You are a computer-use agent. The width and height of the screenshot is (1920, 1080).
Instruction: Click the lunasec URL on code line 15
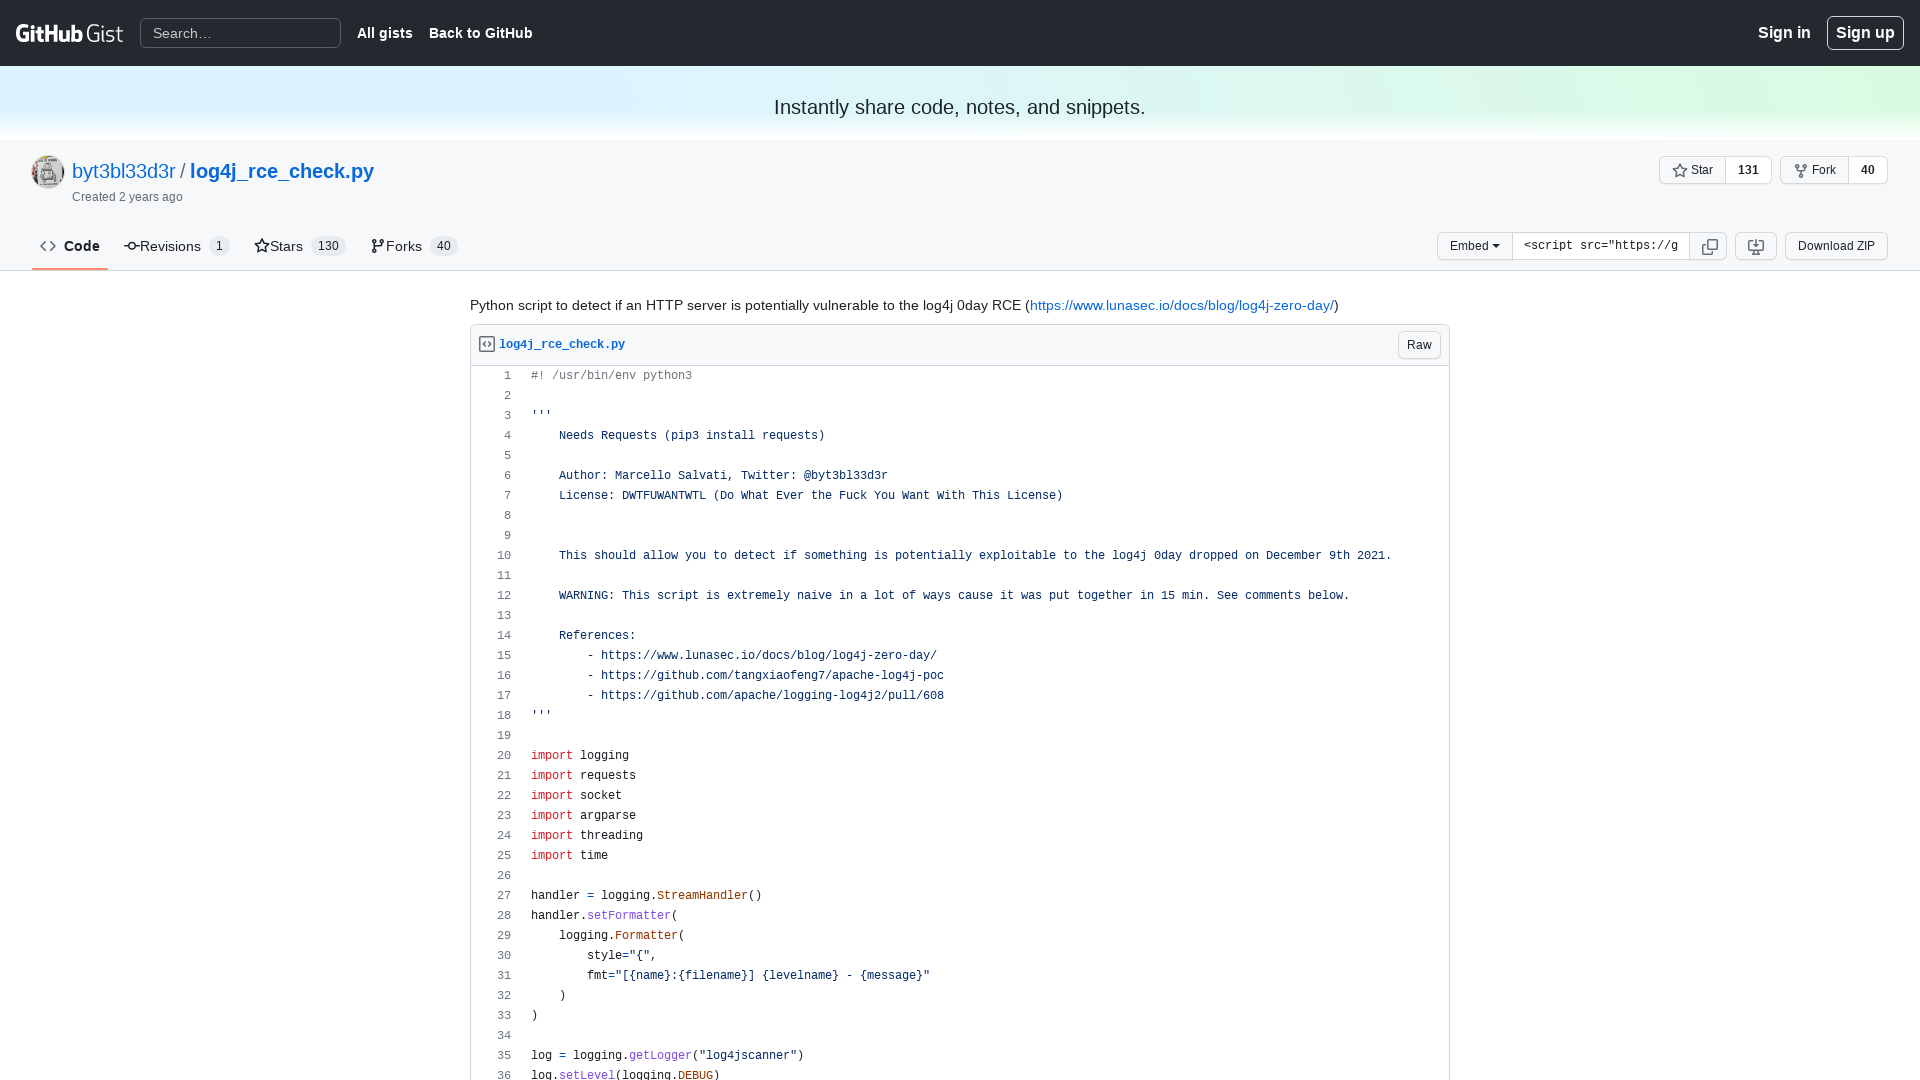[x=769, y=656]
